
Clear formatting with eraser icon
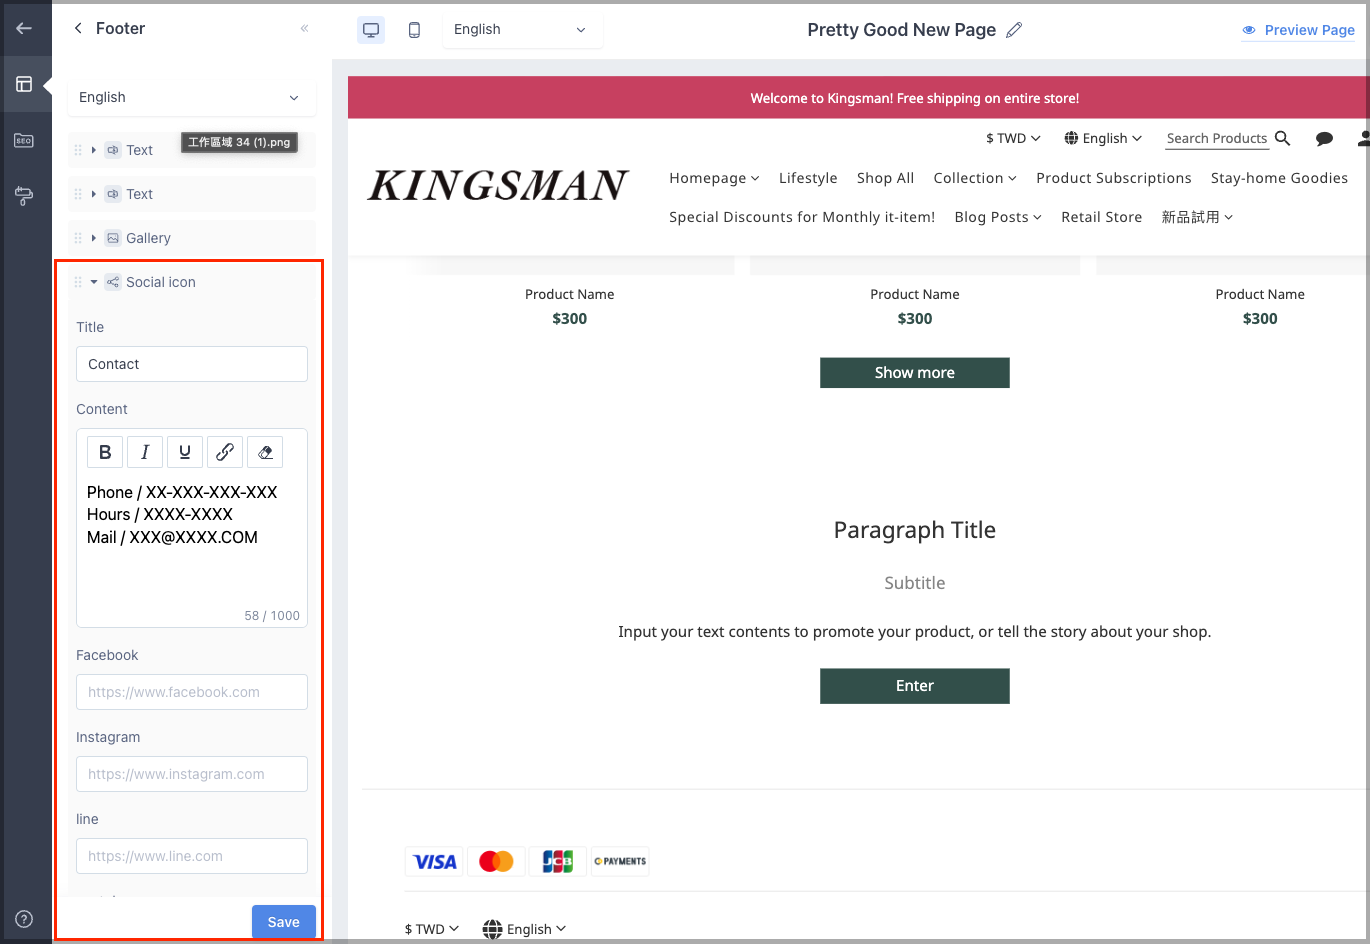[265, 452]
